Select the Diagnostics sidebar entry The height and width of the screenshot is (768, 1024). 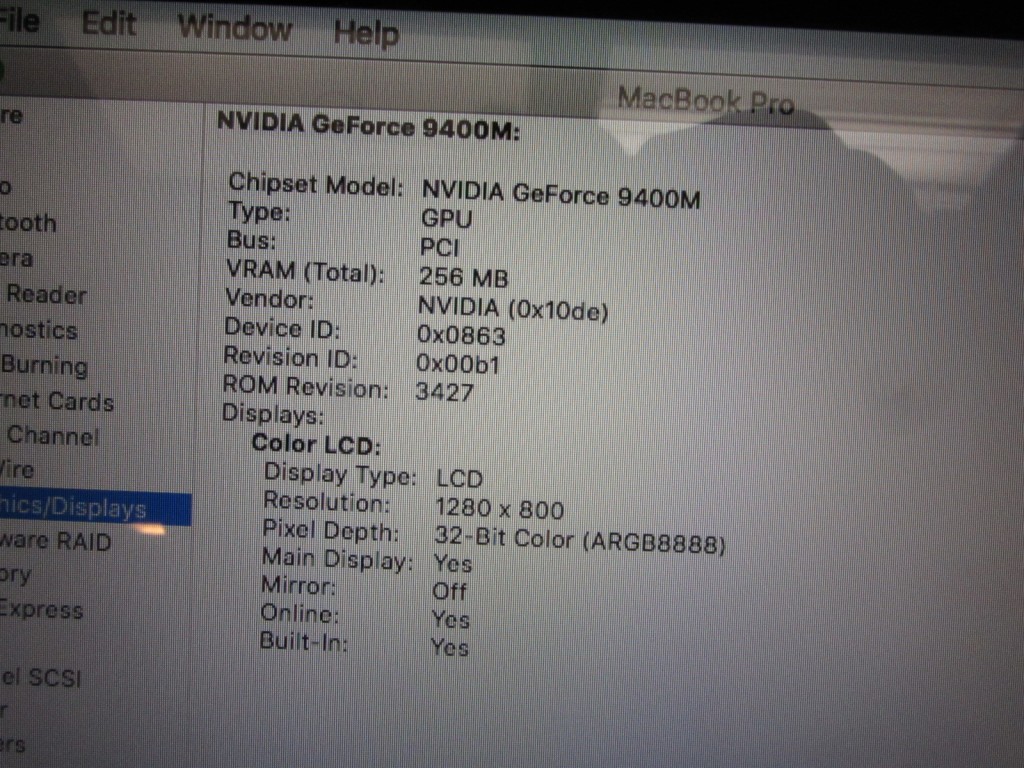coord(39,330)
